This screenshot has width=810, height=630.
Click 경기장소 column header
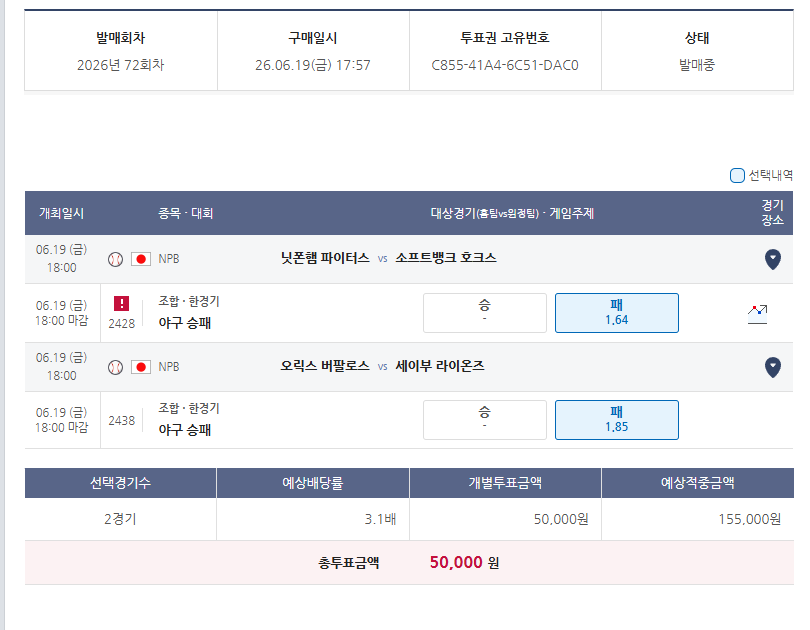tap(772, 213)
